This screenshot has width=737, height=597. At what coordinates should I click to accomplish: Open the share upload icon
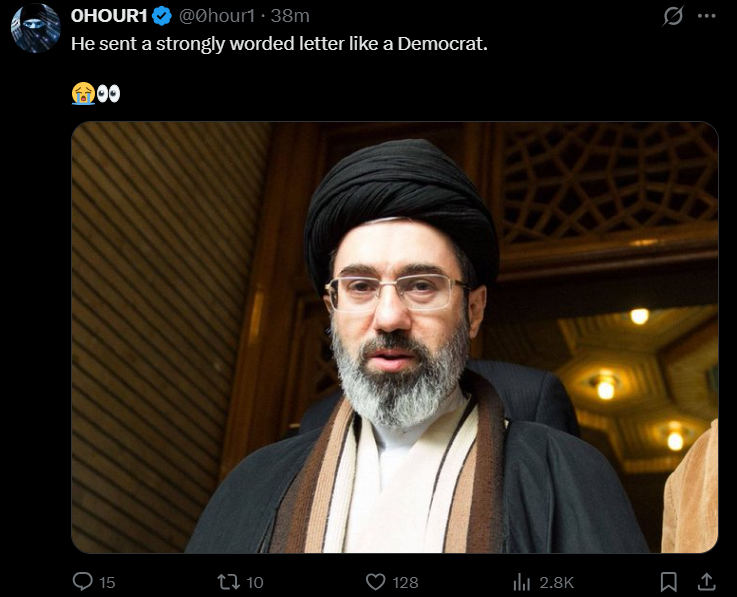tap(706, 582)
